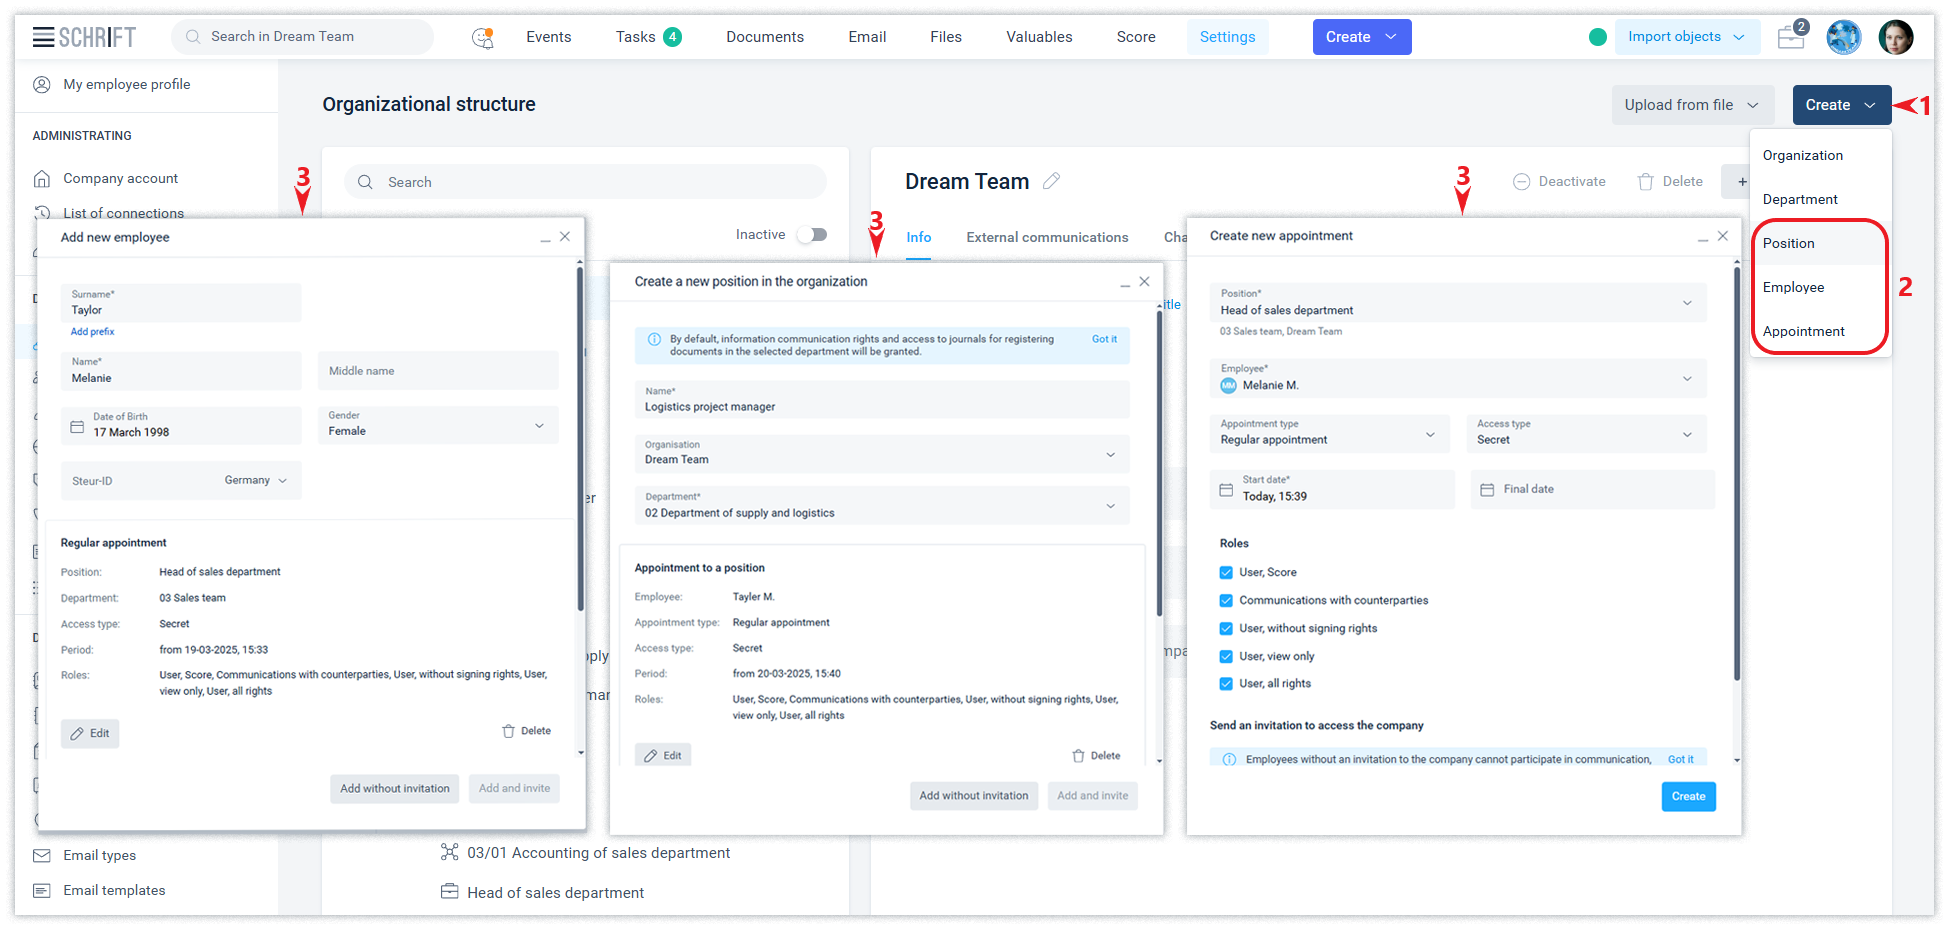
Task: Select Position from the Create menu
Action: coord(1788,243)
